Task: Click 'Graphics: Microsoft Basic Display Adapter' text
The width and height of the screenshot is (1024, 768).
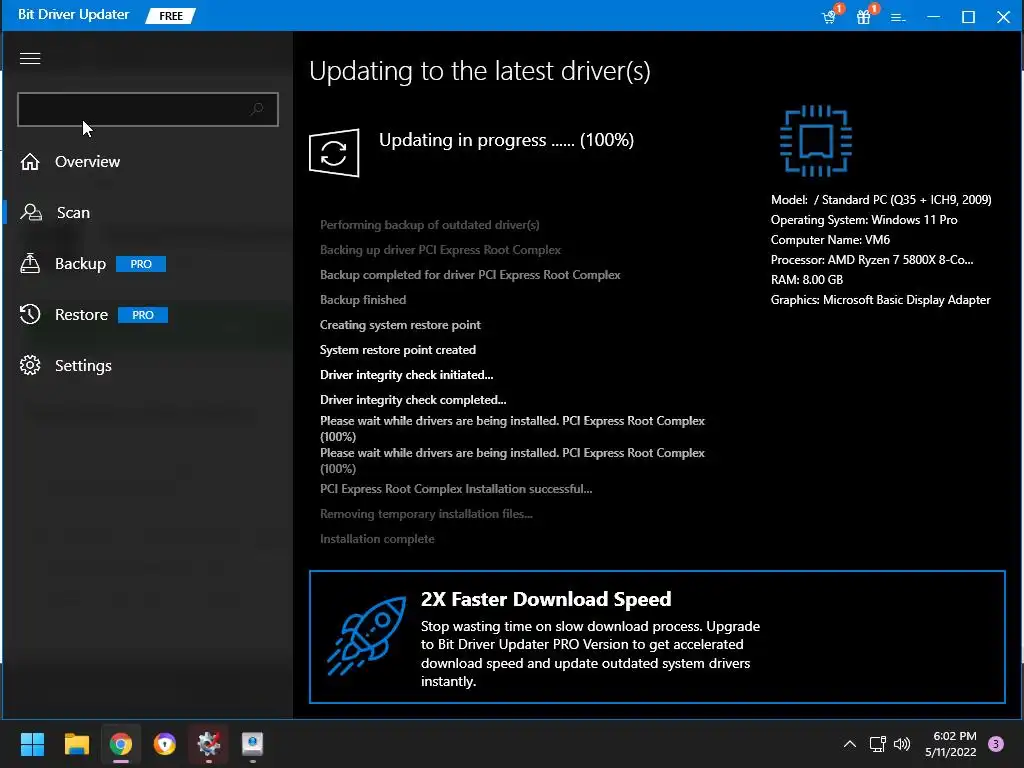Action: tap(880, 300)
